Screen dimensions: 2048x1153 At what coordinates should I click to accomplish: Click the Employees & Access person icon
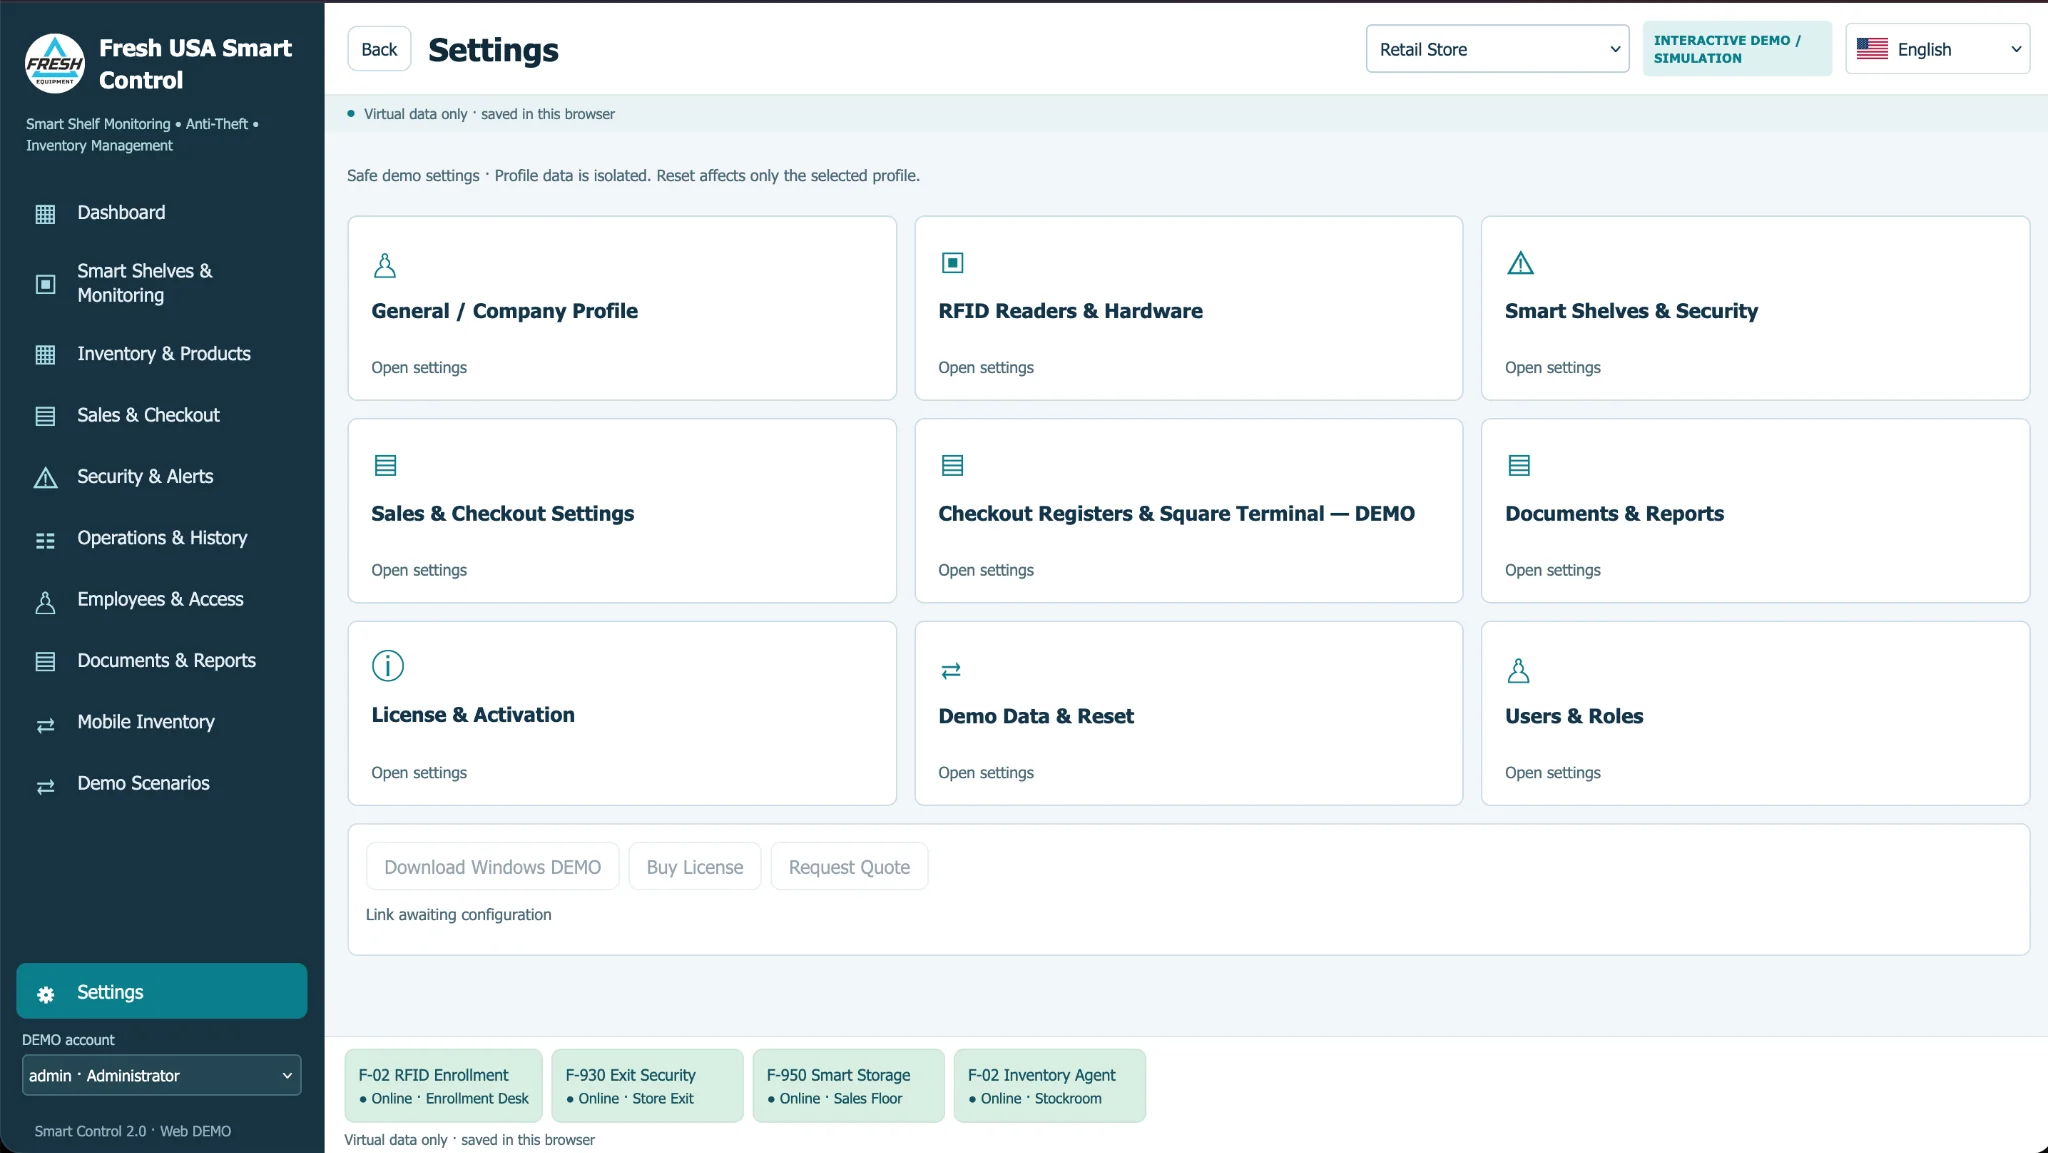pos(45,602)
